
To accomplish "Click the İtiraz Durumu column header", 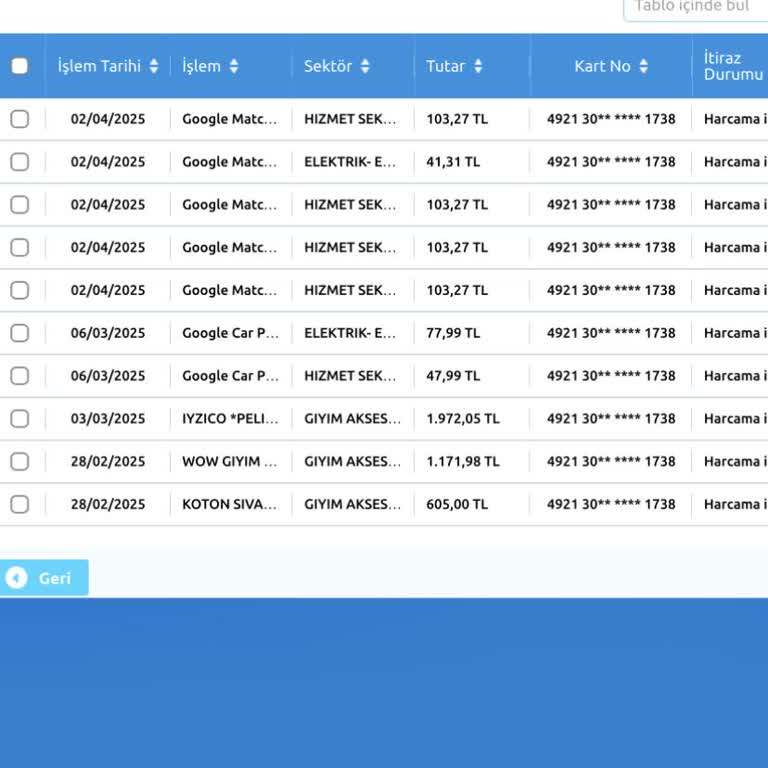I will 733,66.
